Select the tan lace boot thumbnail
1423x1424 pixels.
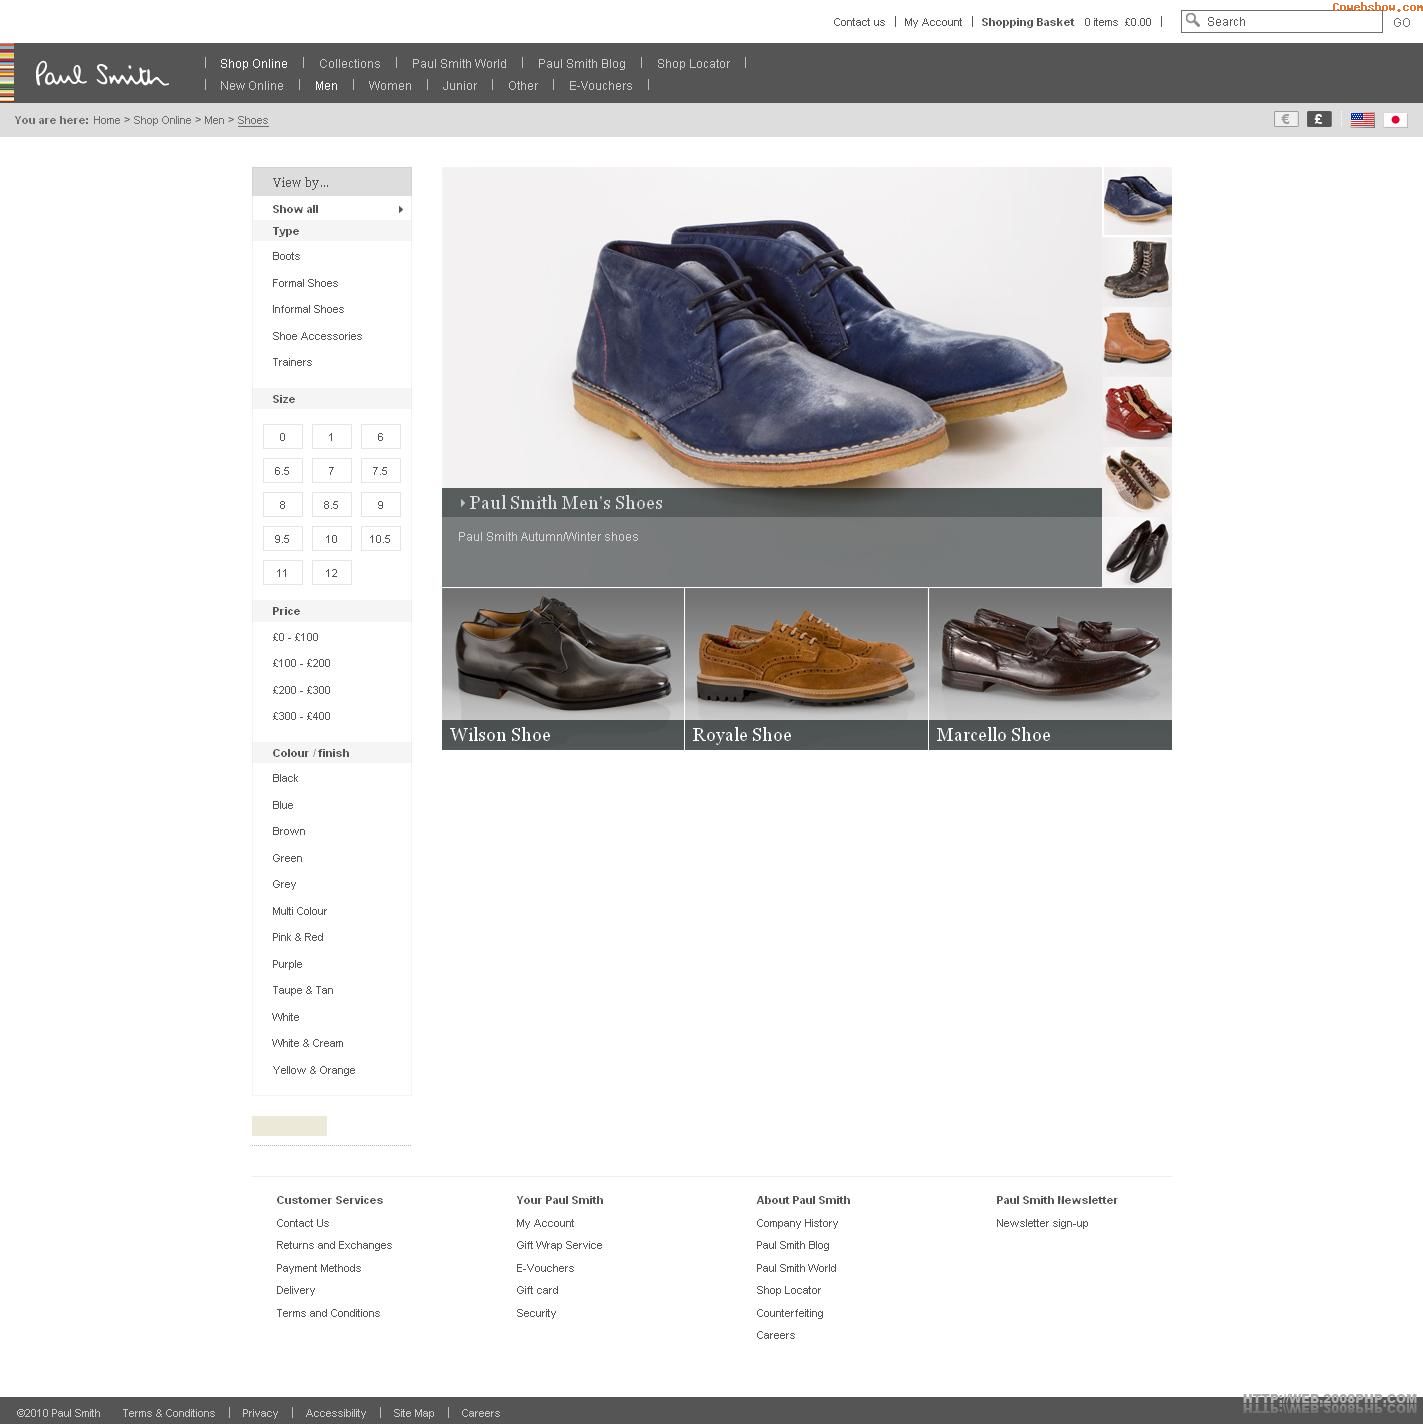pyautogui.click(x=1137, y=341)
